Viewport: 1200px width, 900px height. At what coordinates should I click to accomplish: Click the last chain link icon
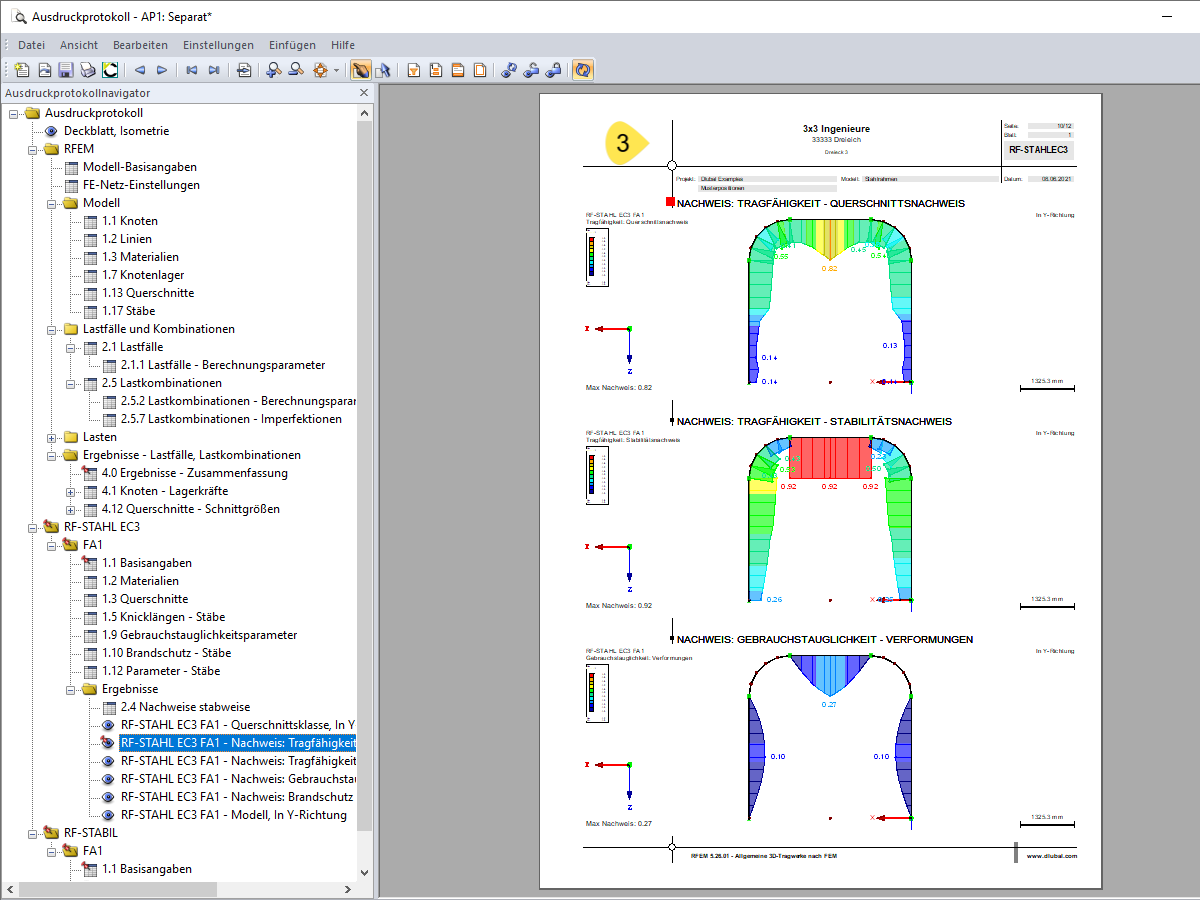coord(554,70)
